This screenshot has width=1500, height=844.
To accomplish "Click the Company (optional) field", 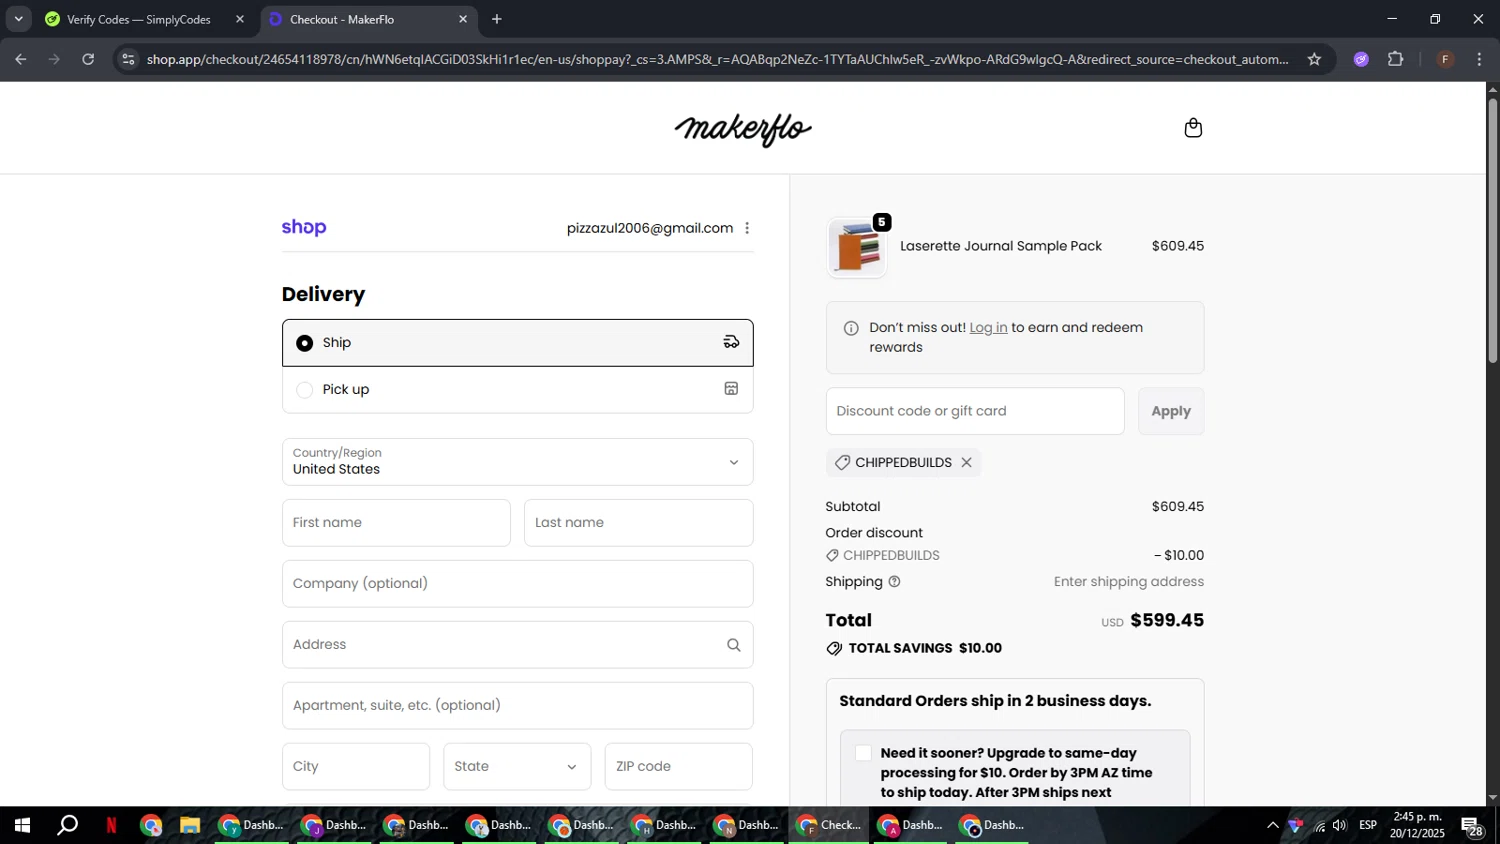I will point(517,584).
